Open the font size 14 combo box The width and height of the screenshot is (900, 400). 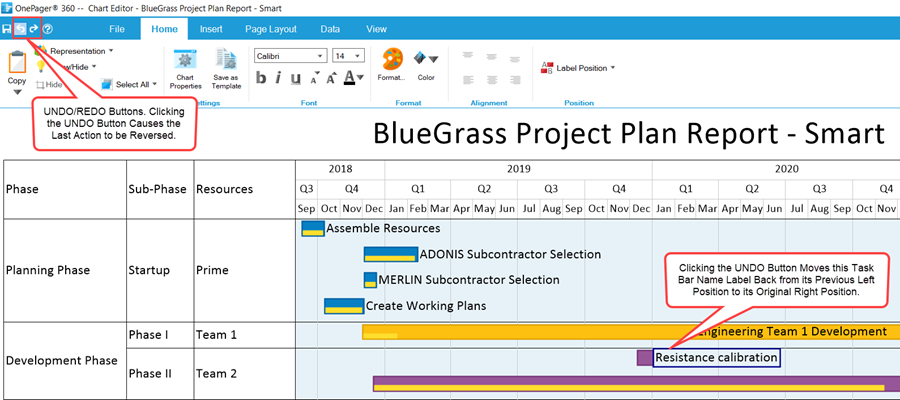click(x=348, y=56)
